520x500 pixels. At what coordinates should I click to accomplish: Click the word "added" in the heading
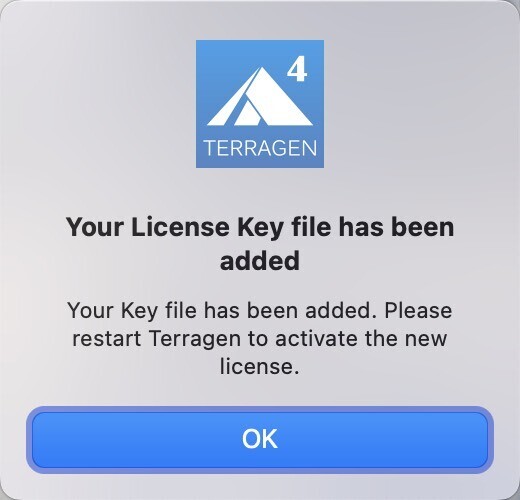[260, 260]
